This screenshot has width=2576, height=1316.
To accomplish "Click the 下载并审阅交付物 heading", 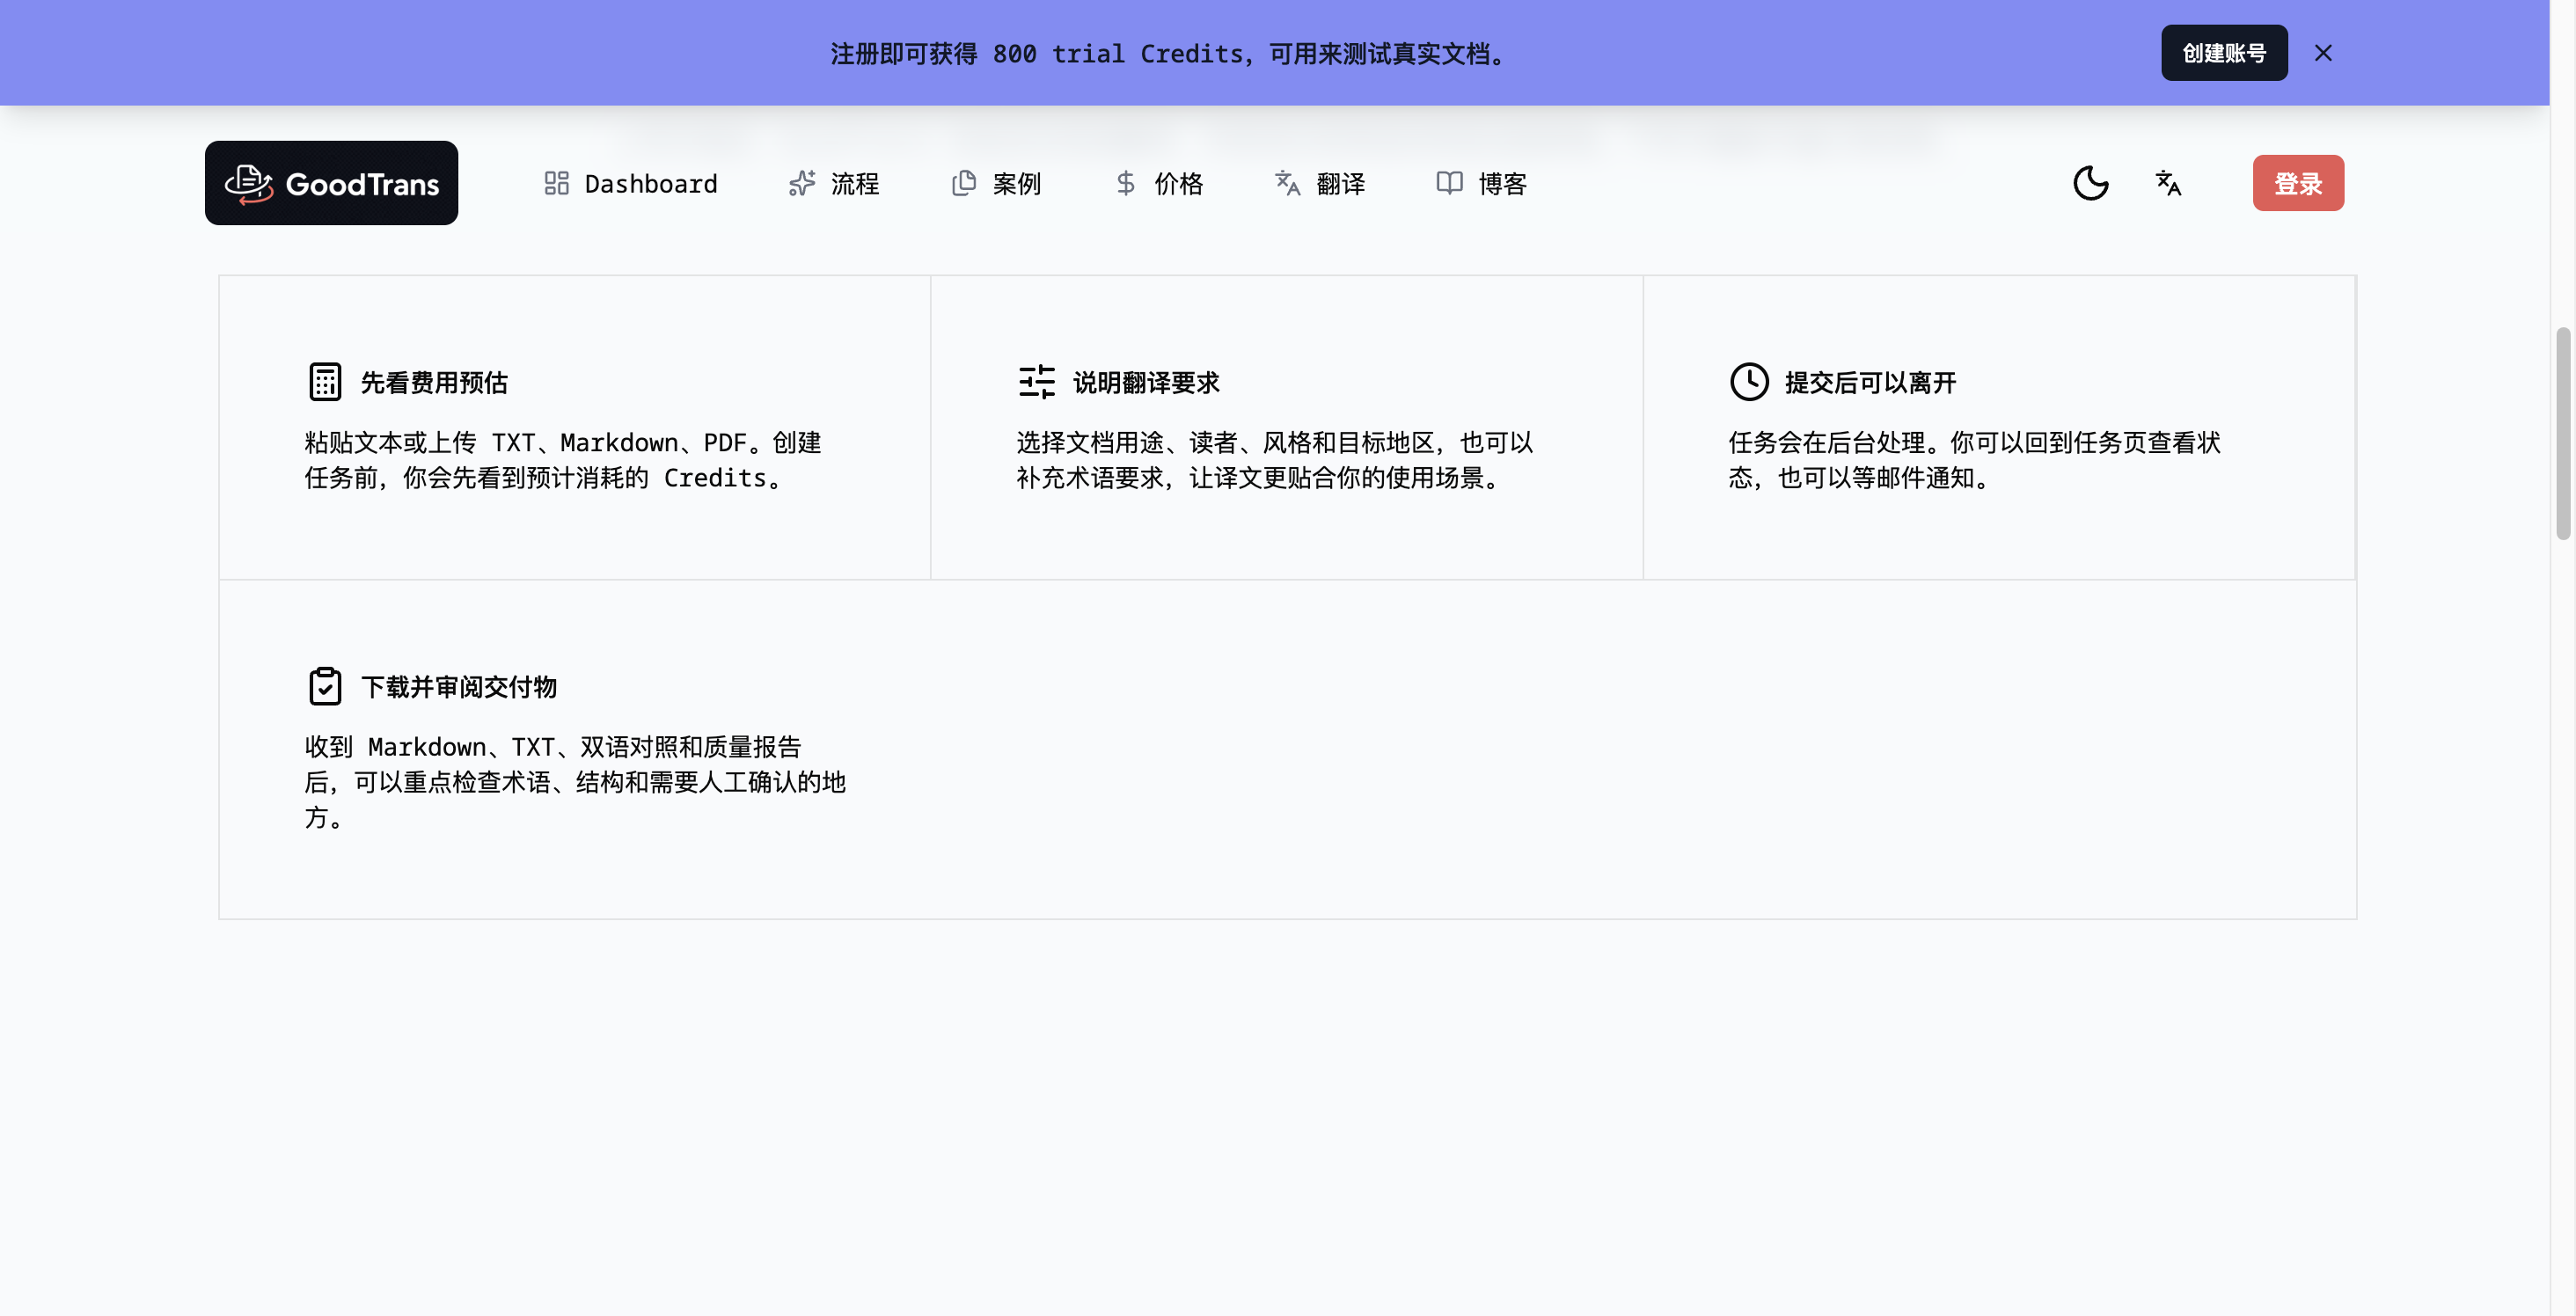I will point(459,687).
